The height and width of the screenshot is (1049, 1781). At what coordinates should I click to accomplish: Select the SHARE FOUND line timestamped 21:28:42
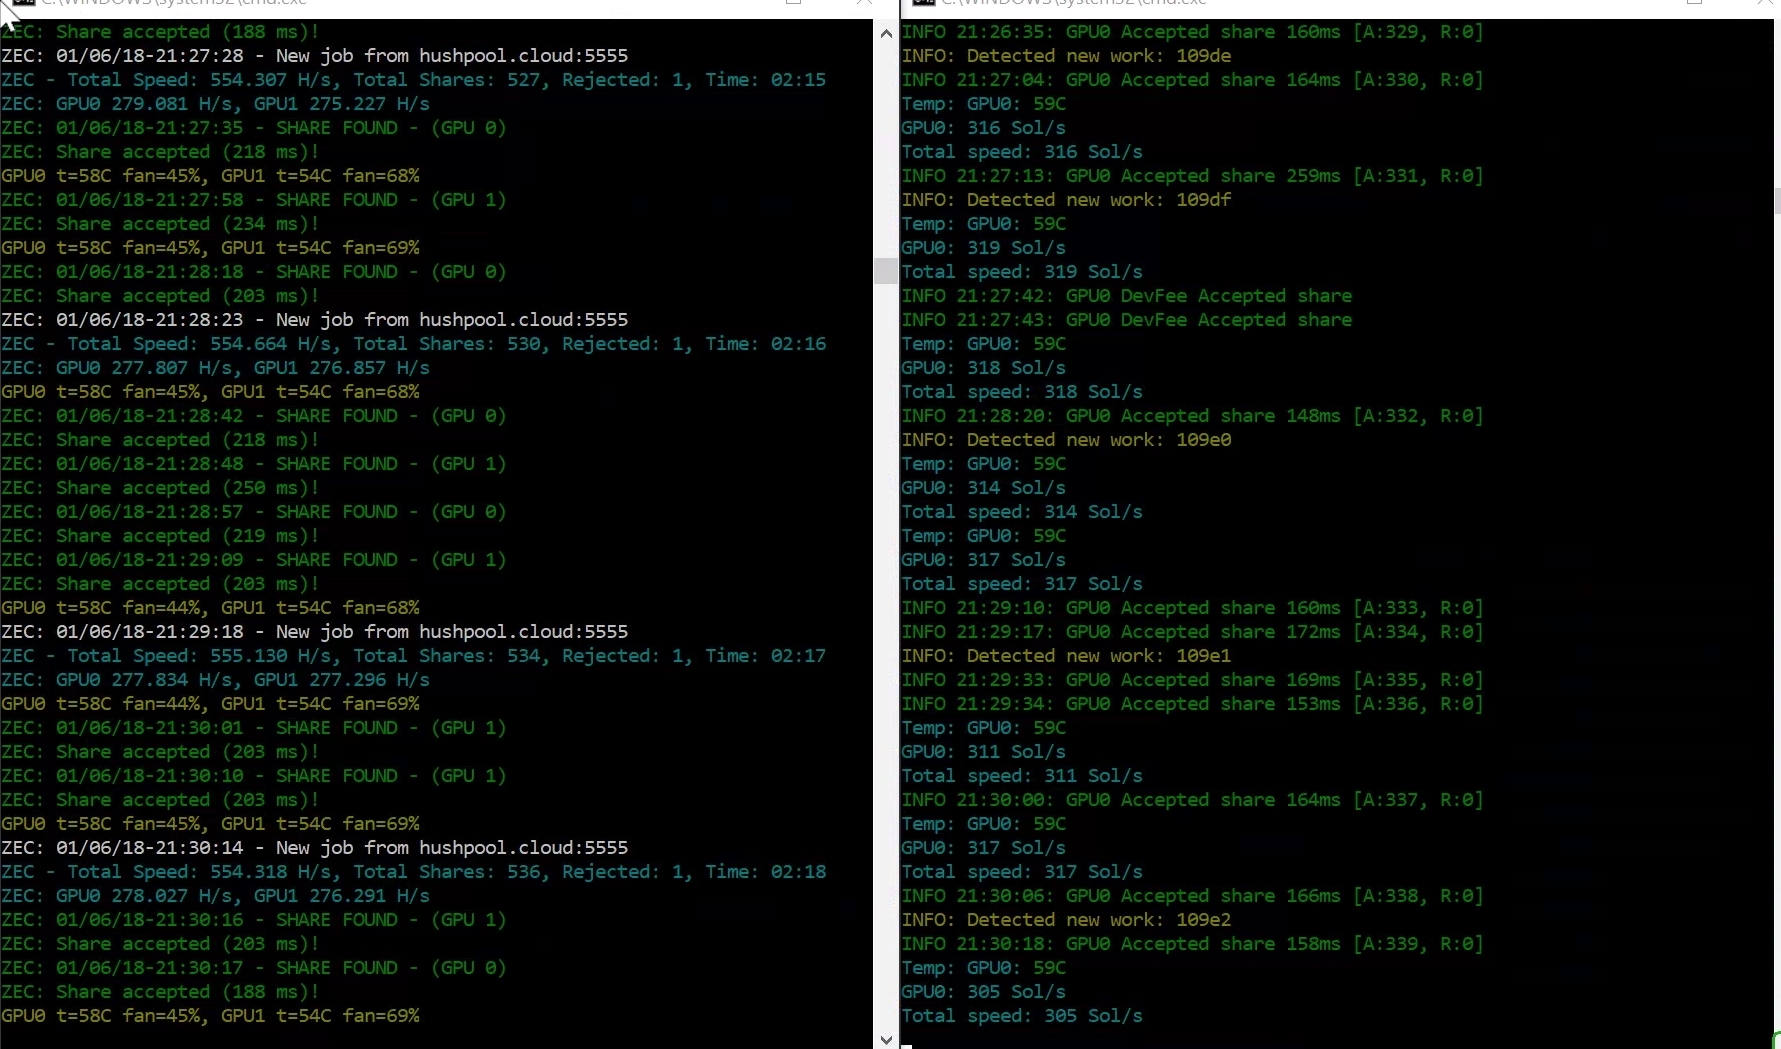254,416
